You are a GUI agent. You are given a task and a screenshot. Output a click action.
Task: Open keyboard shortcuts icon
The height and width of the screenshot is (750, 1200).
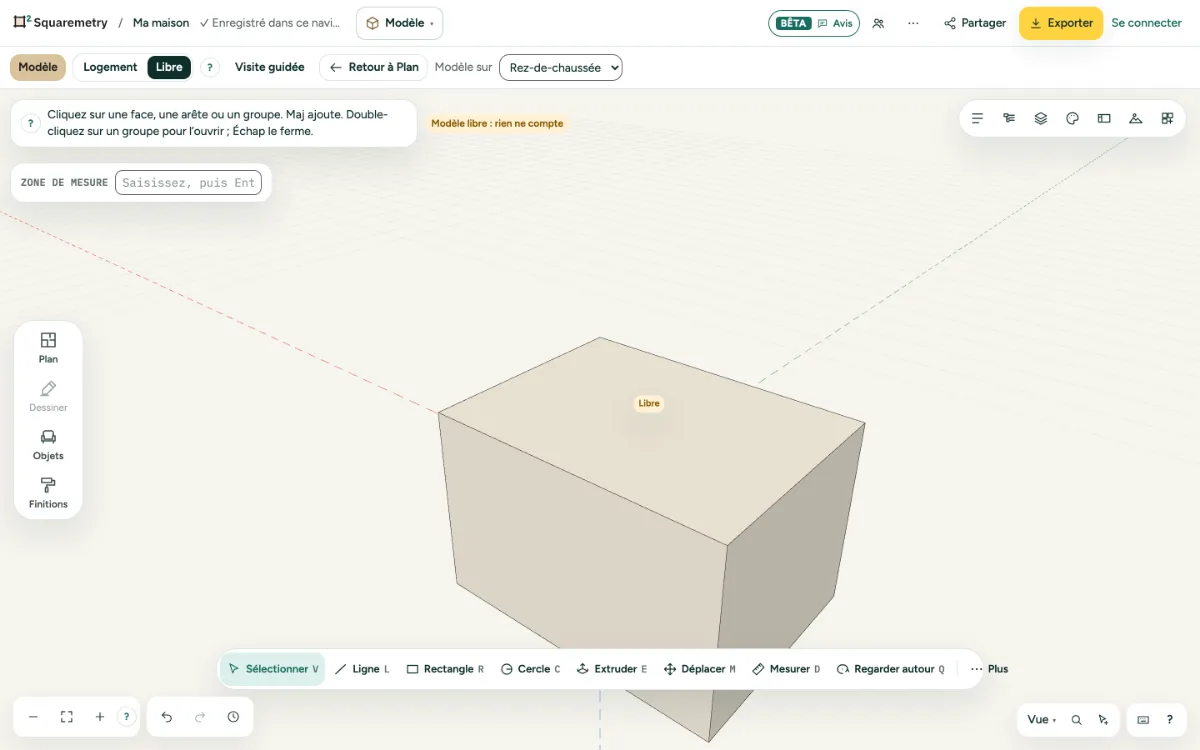coord(1143,720)
